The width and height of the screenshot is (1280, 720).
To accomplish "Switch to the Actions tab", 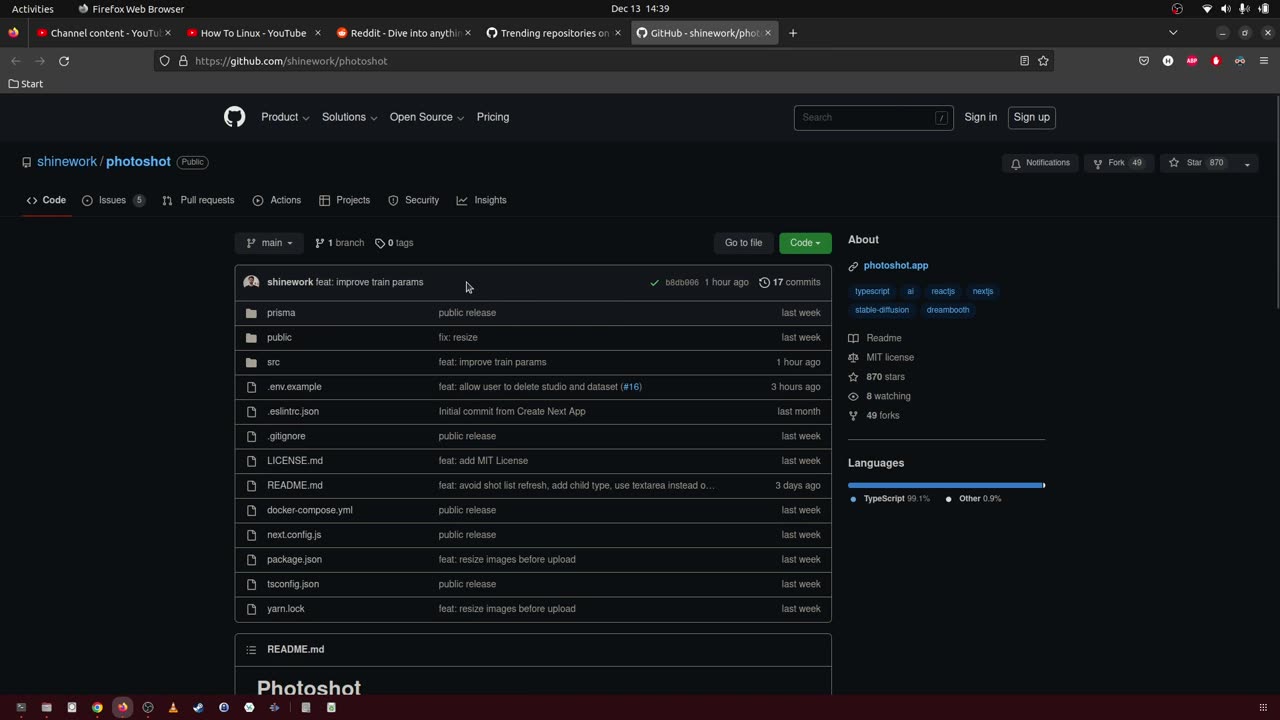I will click(x=277, y=200).
